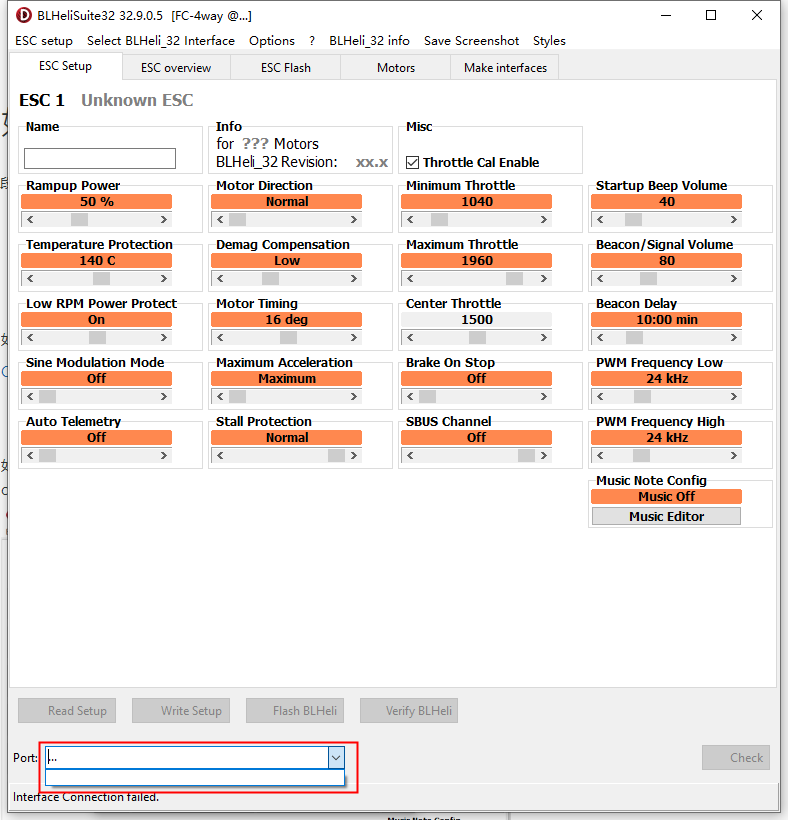Screen dimensions: 788x820
Task: Click Low RPM Power Protect left arrow
Action: tap(30, 338)
